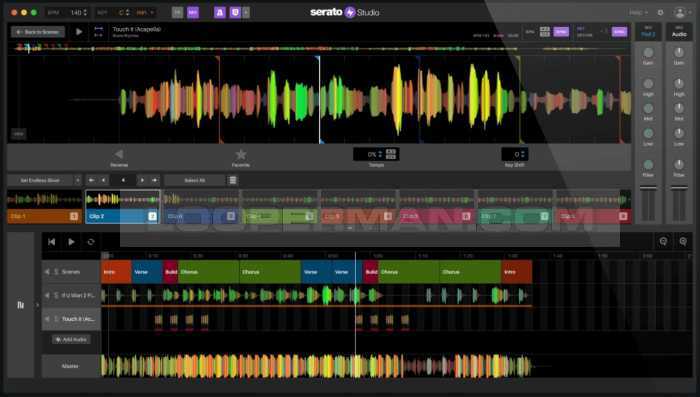Mute the Scenes track speaker
Screen dimensions: 700x397
coord(47,272)
